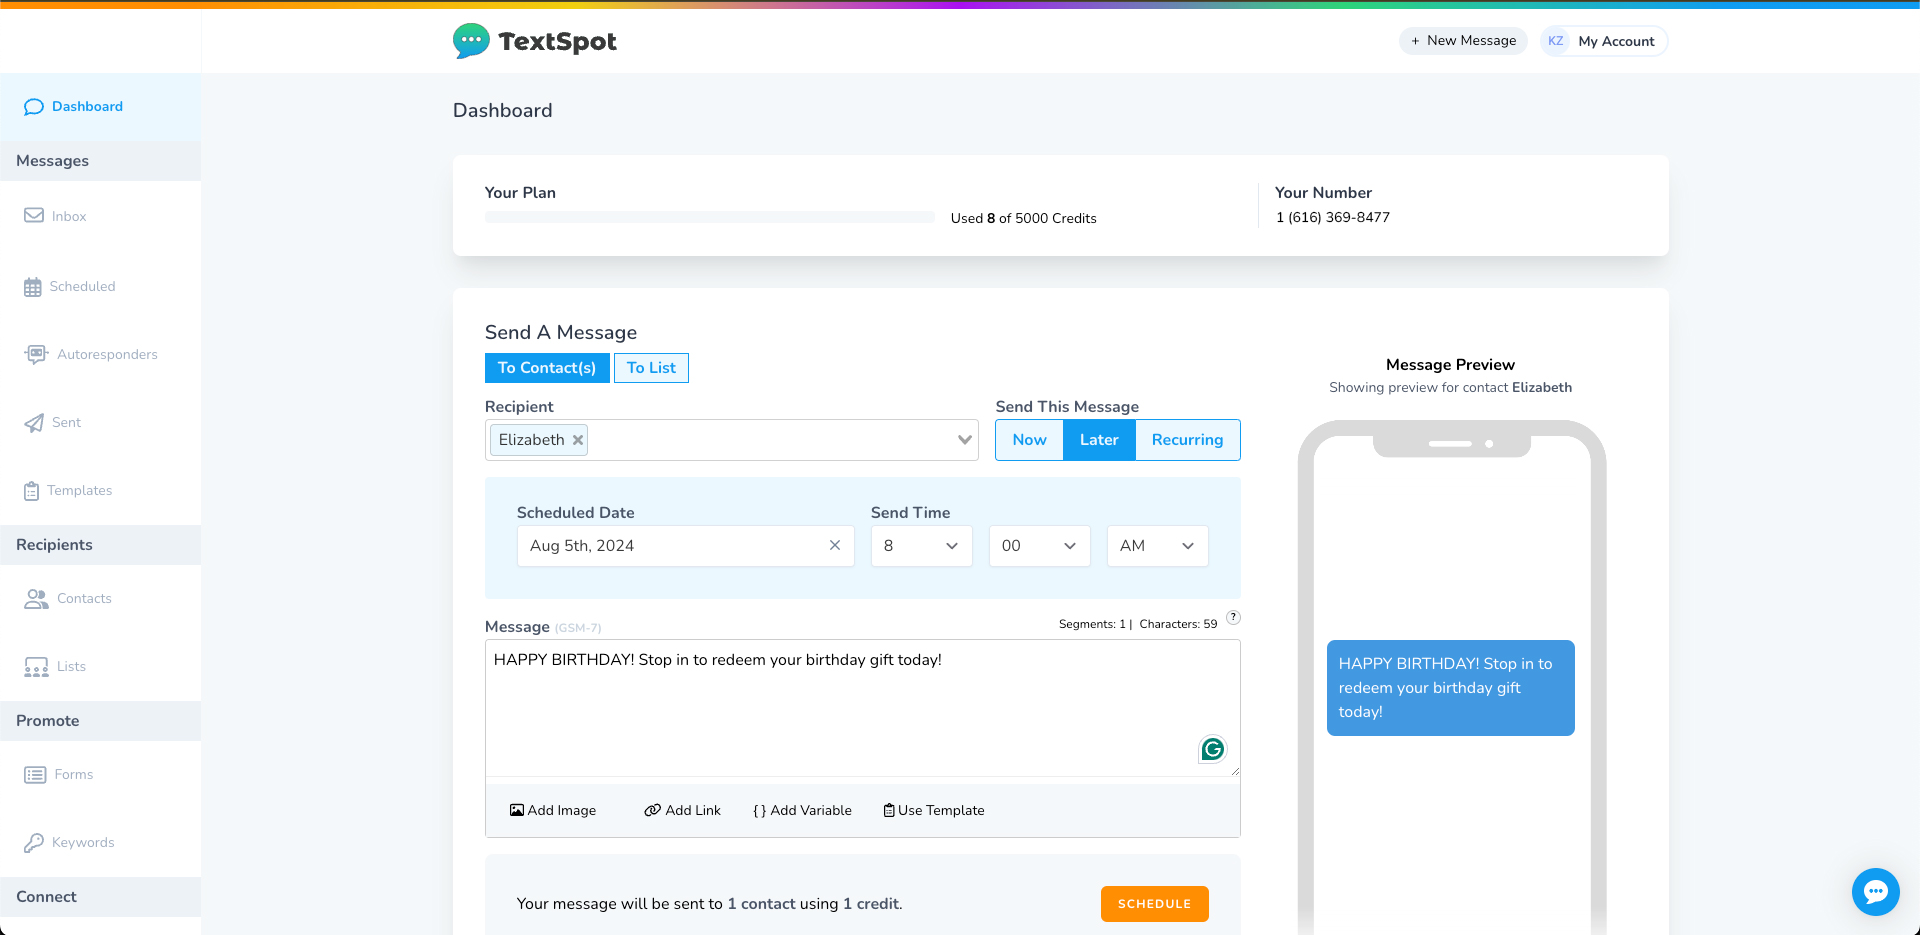Select Now send option
The width and height of the screenshot is (1920, 935).
pyautogui.click(x=1029, y=440)
